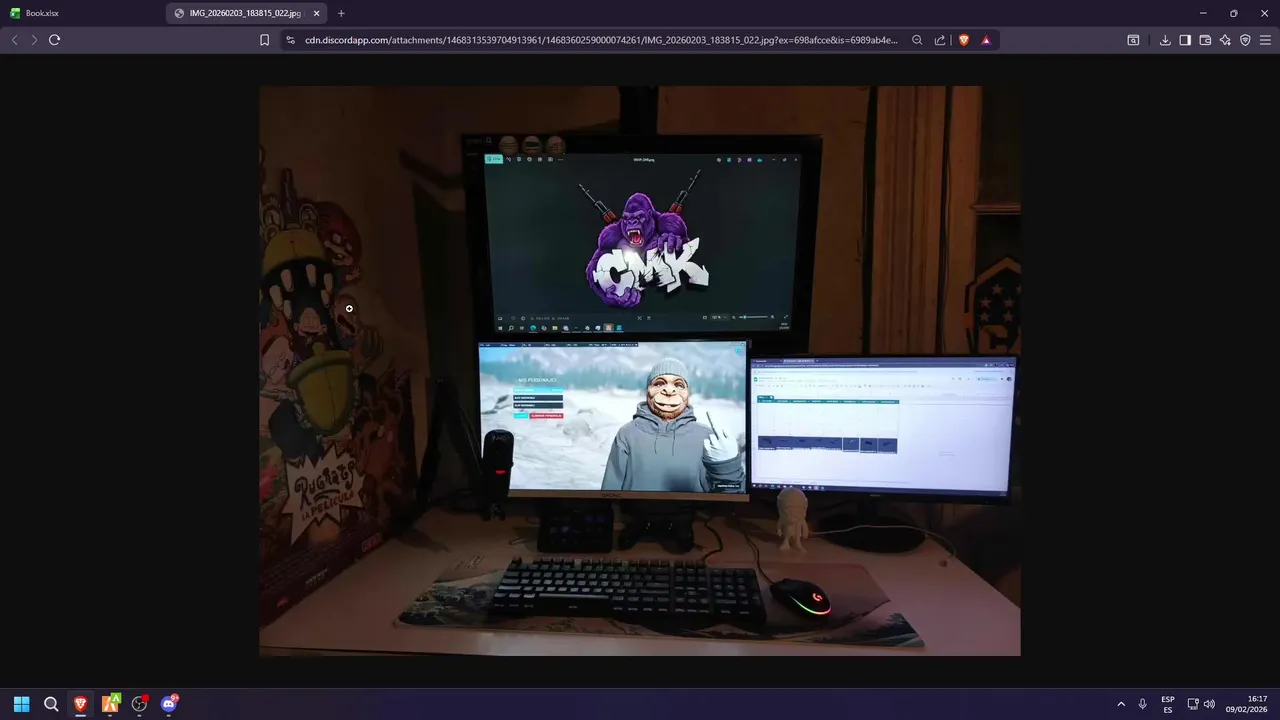Toggle the browser sidebar panel
Image resolution: width=1280 pixels, height=720 pixels.
click(x=1185, y=40)
